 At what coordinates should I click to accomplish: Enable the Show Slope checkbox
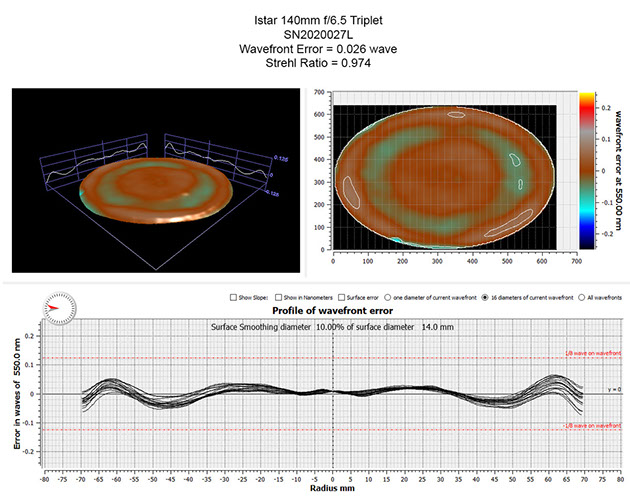(230, 297)
